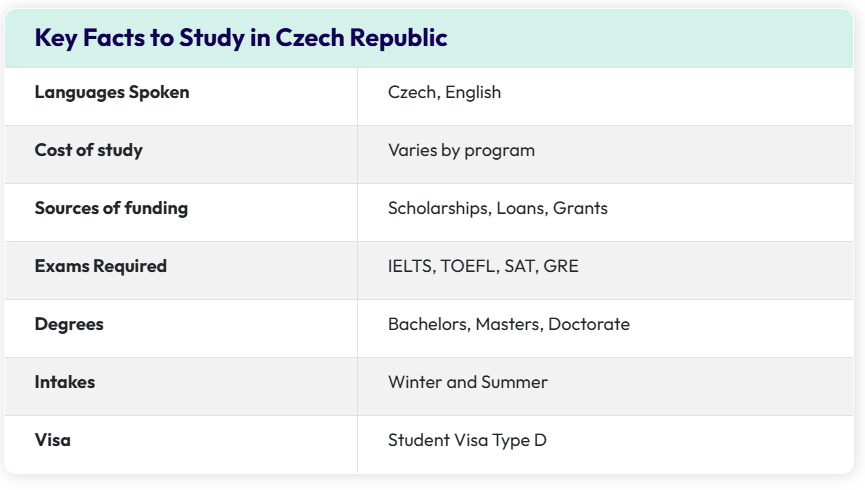Select the 'Sources of funding' label
This screenshot has height=490, width=865.
[111, 208]
